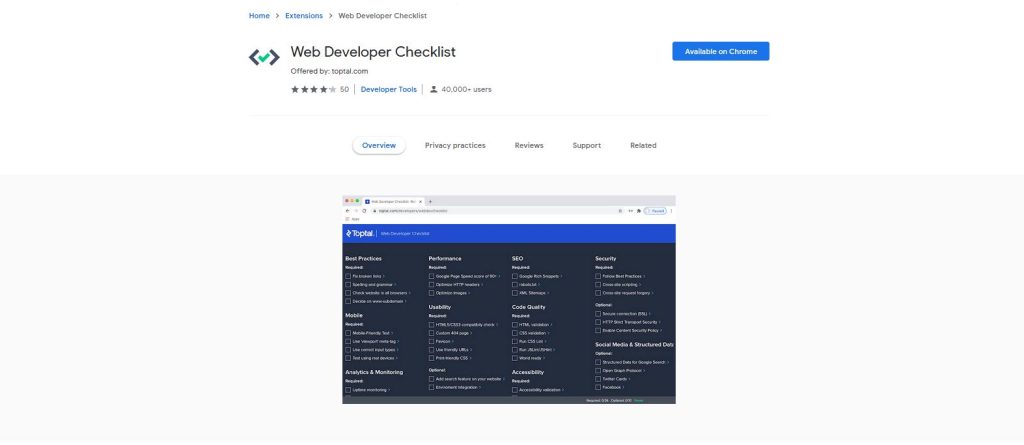Open the 50 ratings count
Viewport: 1024px width, 445px height.
[x=344, y=90]
